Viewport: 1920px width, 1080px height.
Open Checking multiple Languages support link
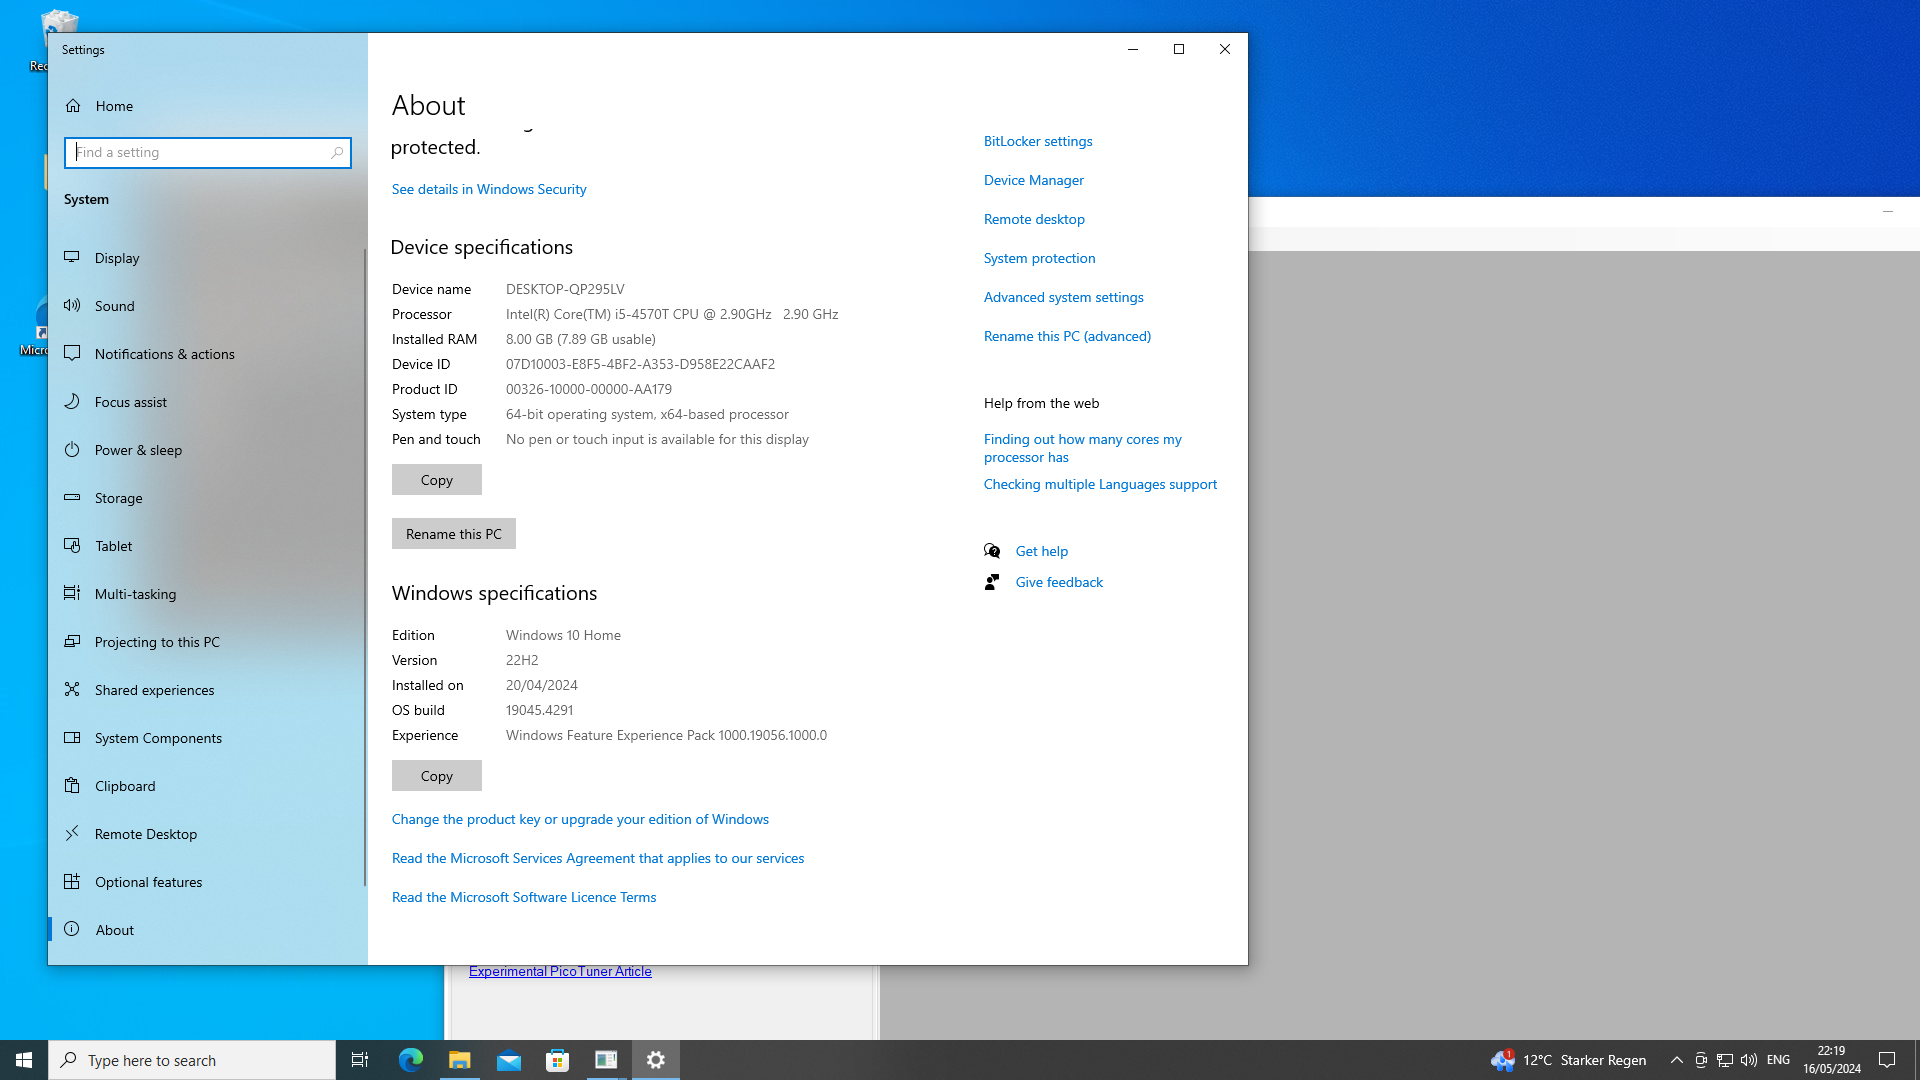pos(1100,484)
